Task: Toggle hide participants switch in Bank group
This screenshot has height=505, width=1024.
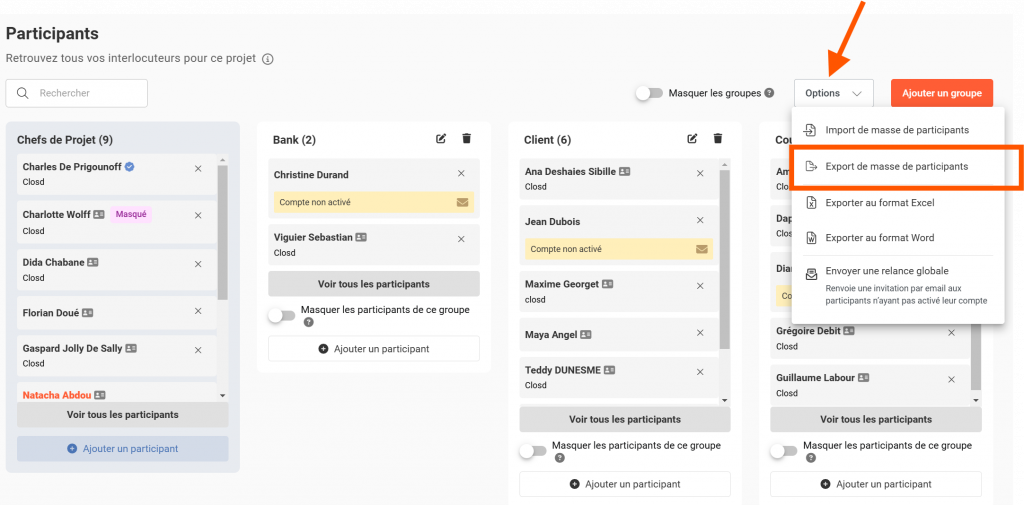Action: click(x=281, y=315)
